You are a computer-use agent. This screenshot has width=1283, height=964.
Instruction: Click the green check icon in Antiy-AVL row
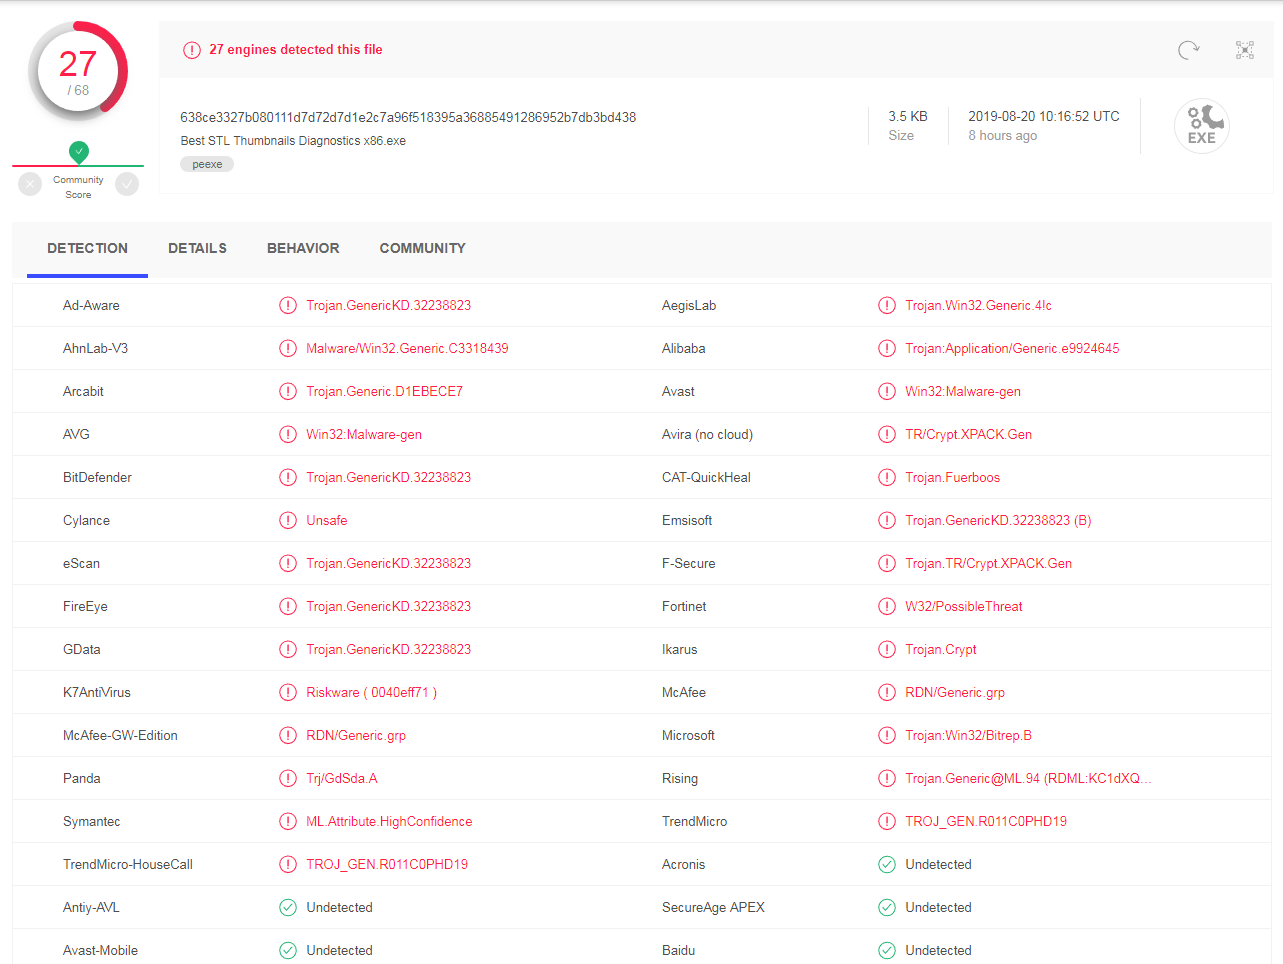(288, 908)
